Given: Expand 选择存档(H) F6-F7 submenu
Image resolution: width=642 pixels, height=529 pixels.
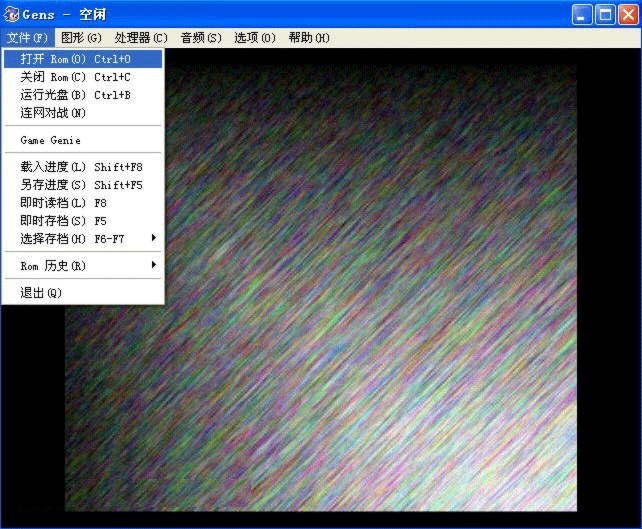Looking at the screenshot, I should click(83, 239).
